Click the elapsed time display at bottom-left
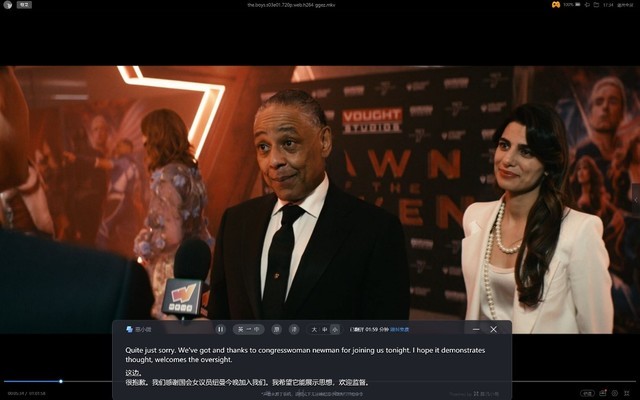Screen dimensions: 640x400 (x=15, y=393)
